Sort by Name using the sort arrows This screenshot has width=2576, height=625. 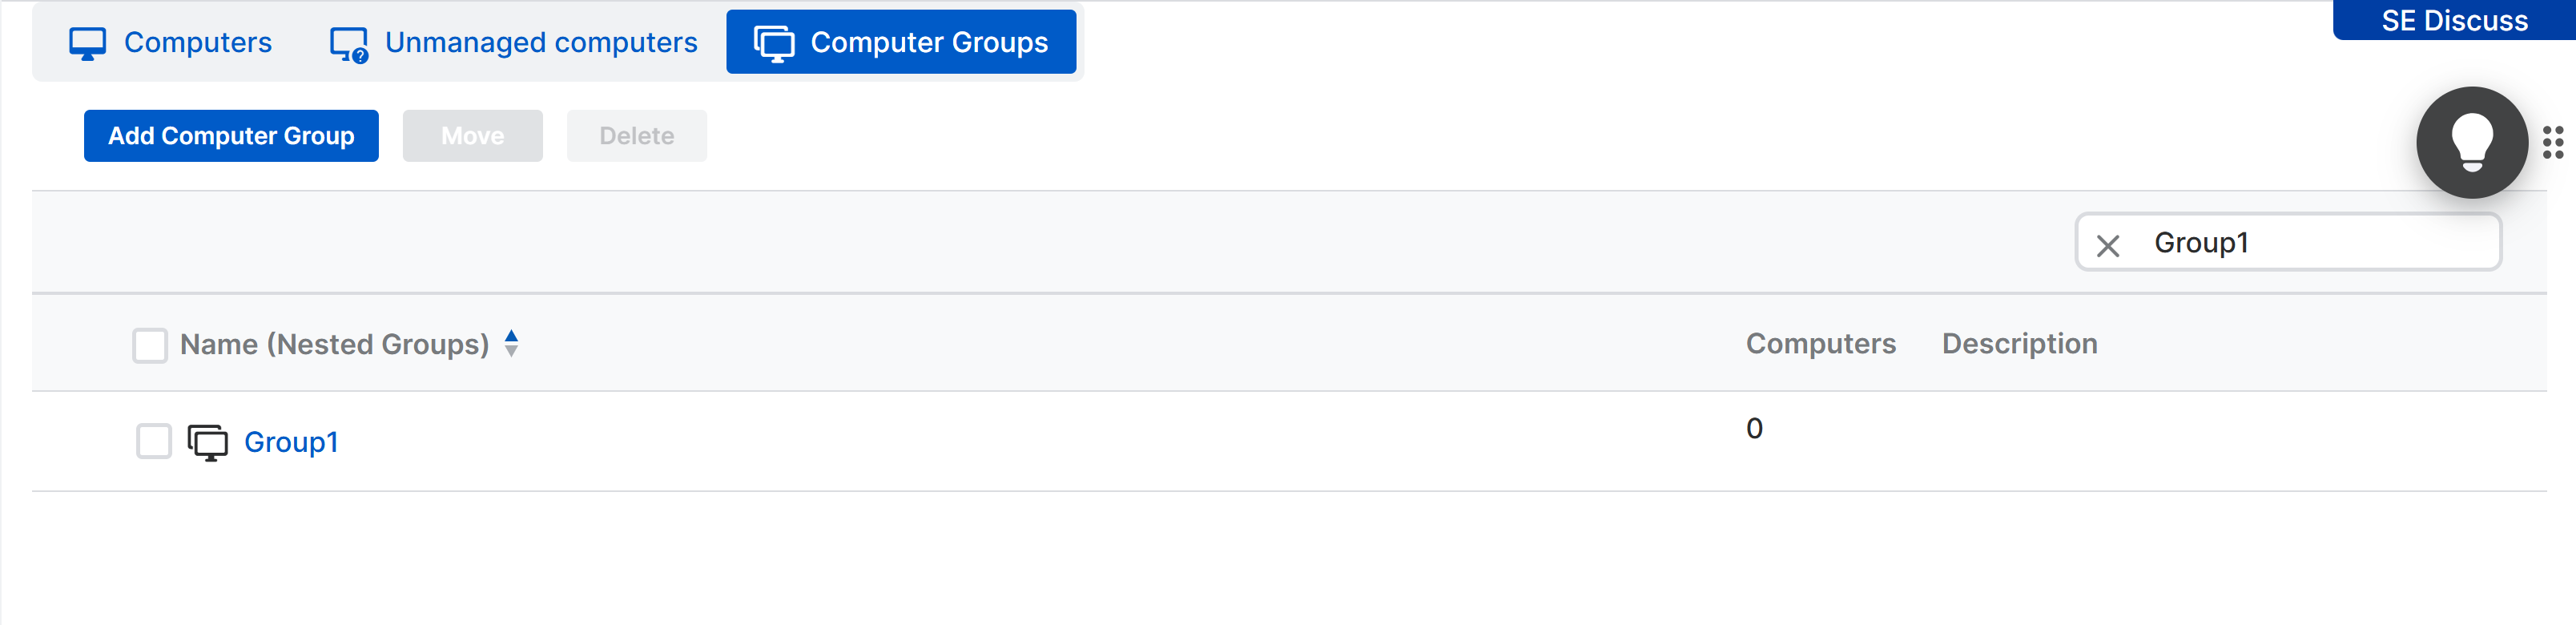click(511, 343)
